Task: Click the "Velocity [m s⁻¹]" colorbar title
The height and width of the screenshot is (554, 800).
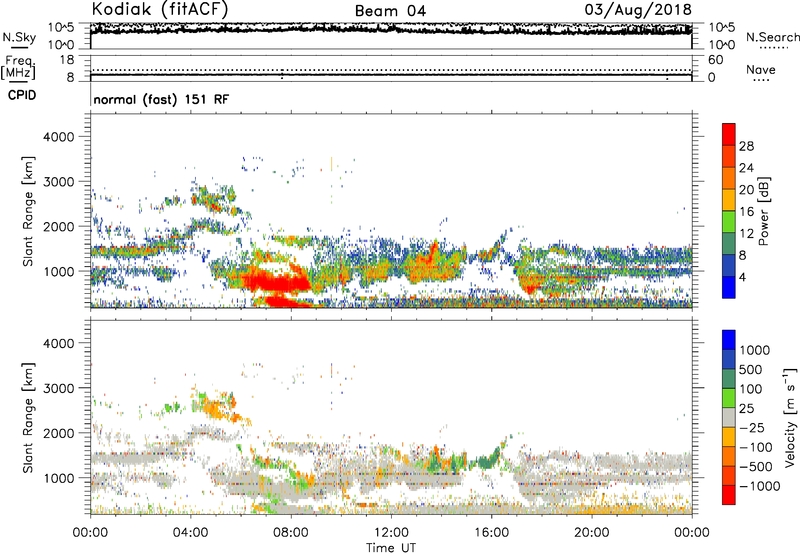Action: [x=790, y=417]
